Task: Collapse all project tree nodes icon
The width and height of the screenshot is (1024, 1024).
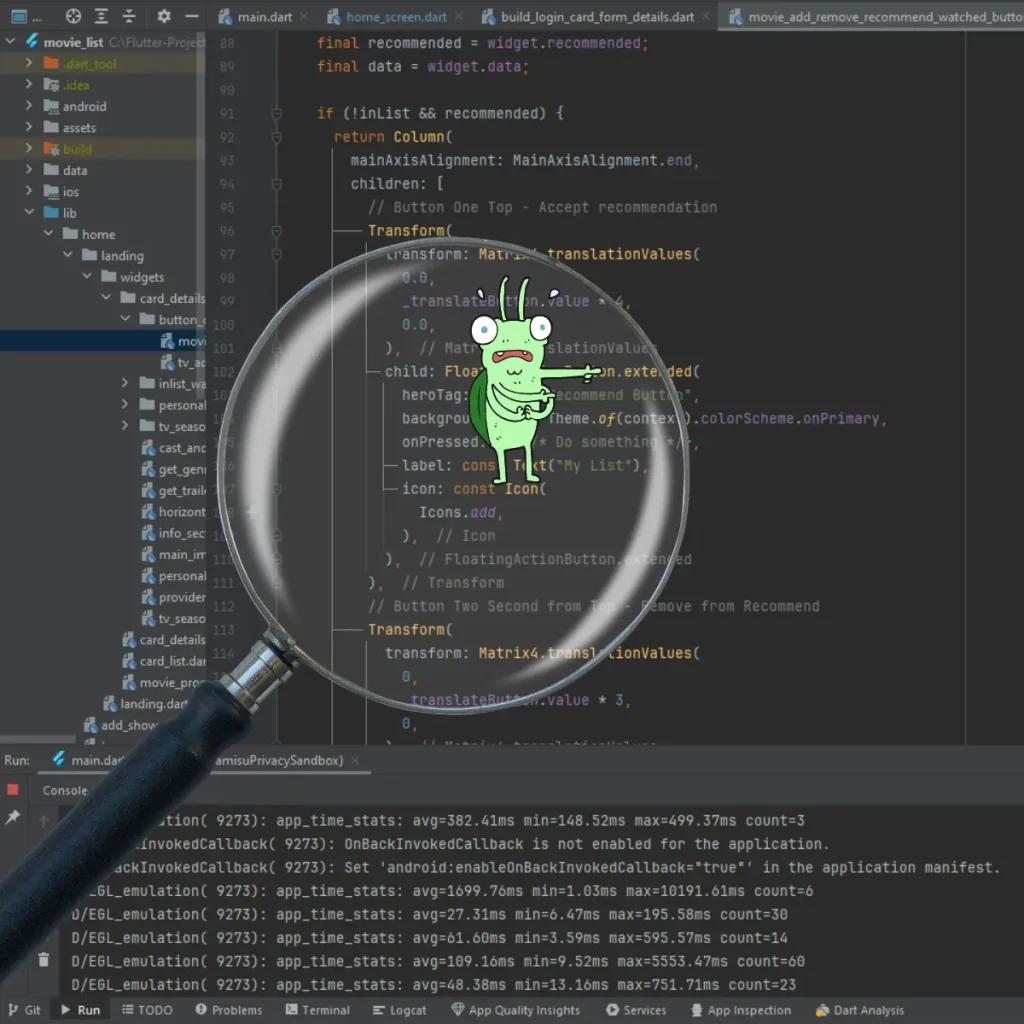Action: click(x=129, y=16)
